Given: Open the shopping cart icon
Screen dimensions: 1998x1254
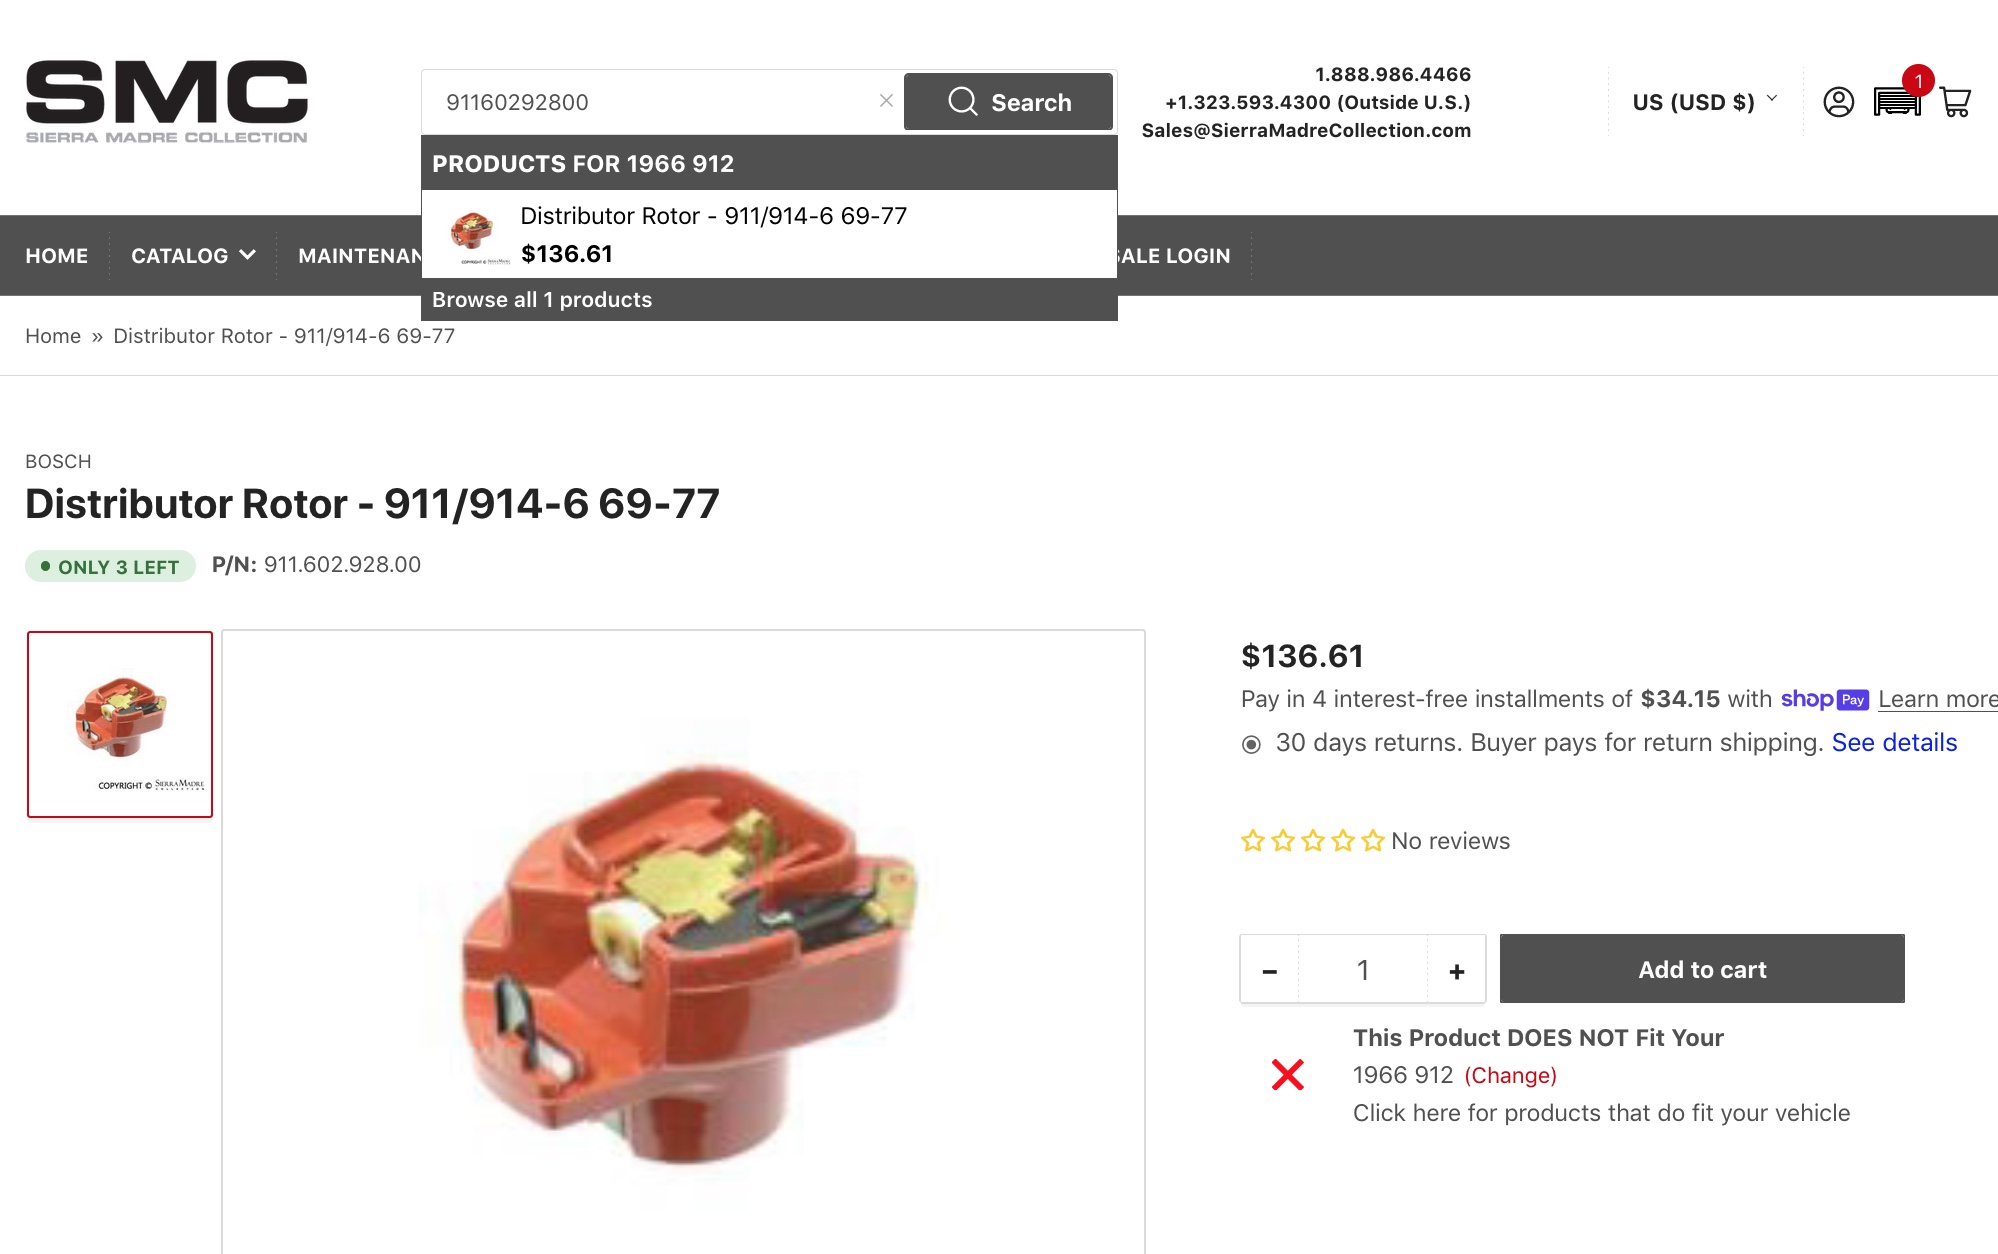Looking at the screenshot, I should point(1955,102).
